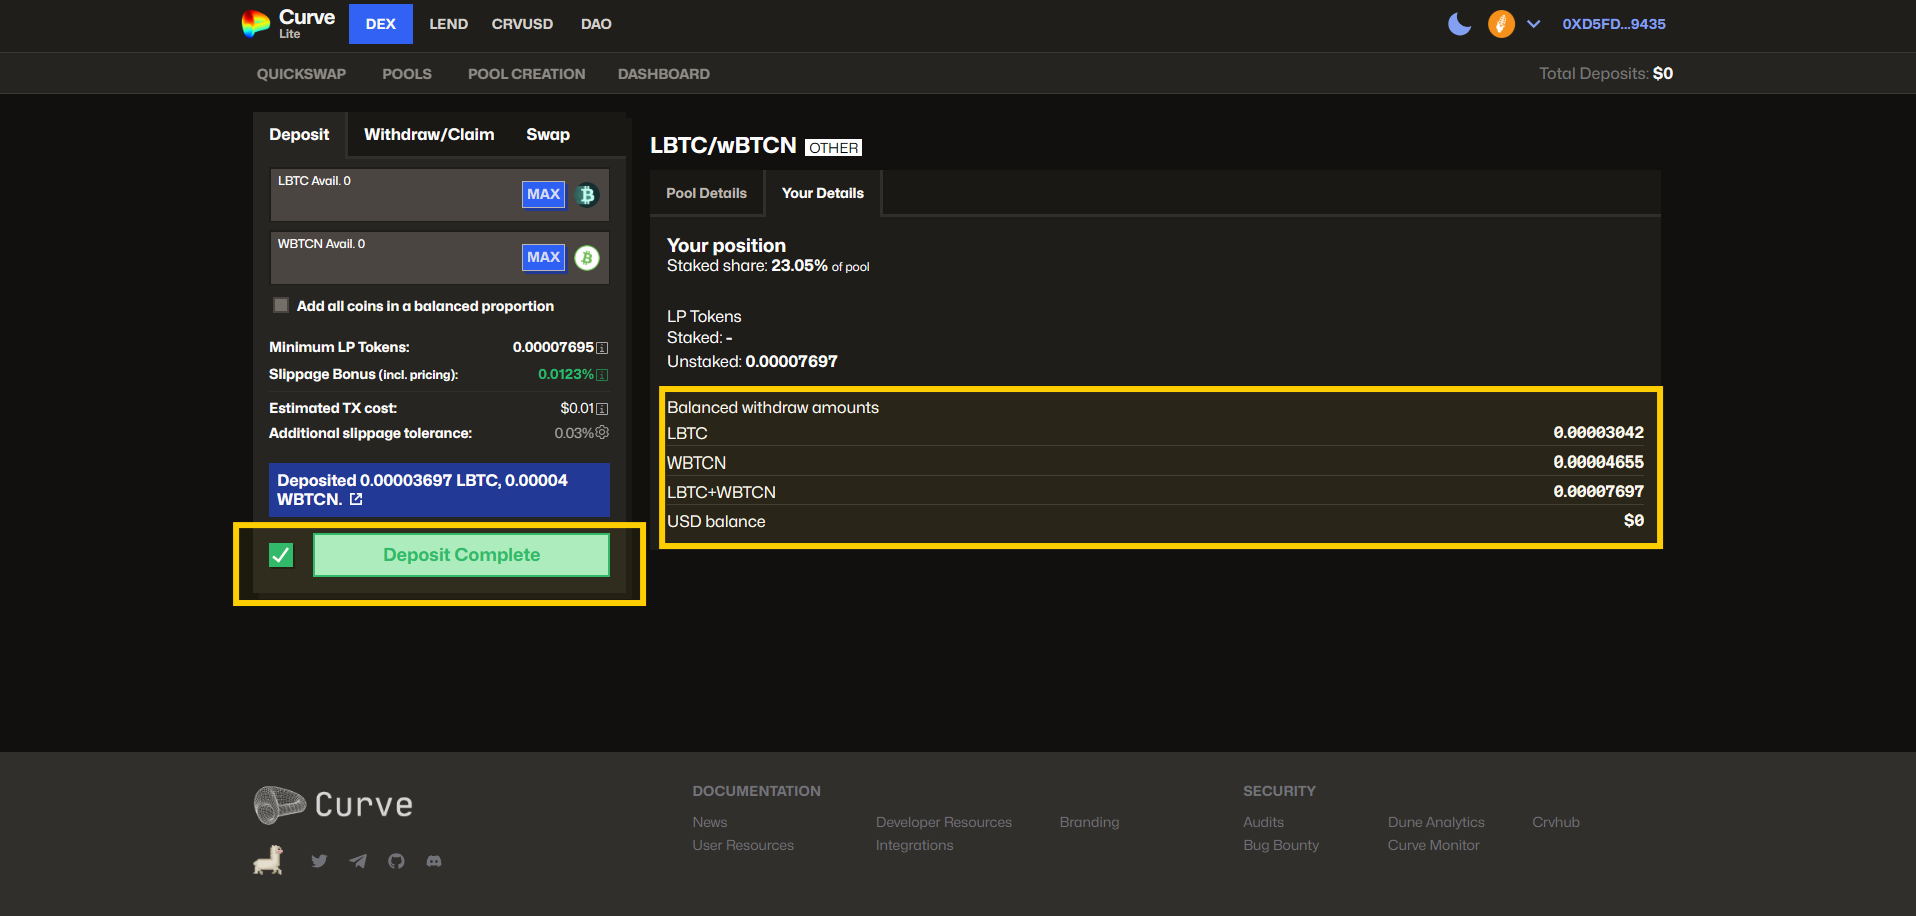
Task: Open Developer Resources link
Action: pos(944,822)
